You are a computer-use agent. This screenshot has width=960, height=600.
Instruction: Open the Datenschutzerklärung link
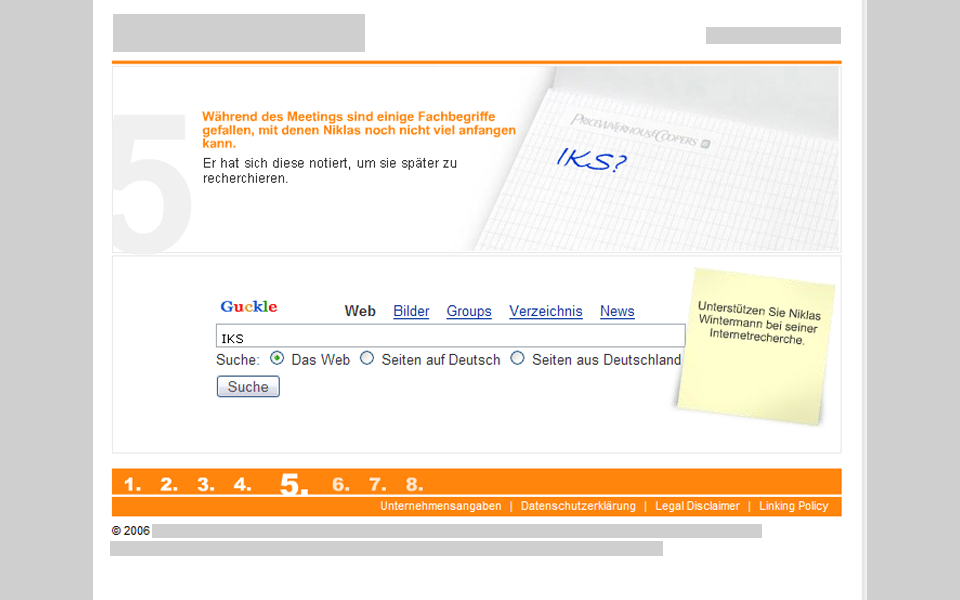(578, 506)
